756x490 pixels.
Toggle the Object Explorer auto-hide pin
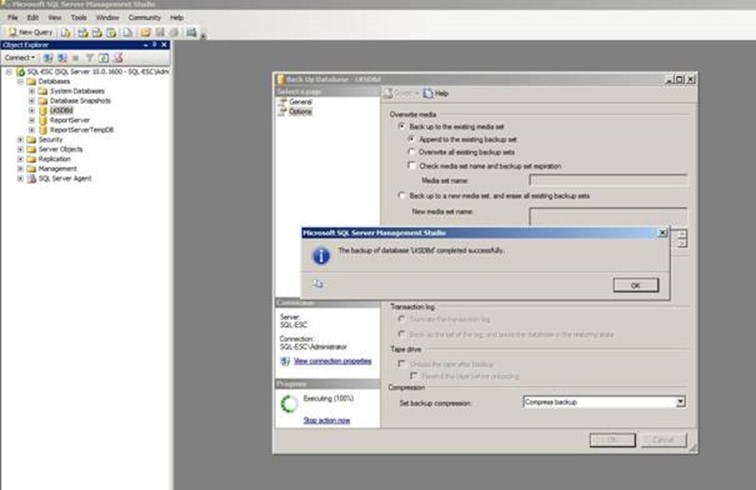[154, 44]
